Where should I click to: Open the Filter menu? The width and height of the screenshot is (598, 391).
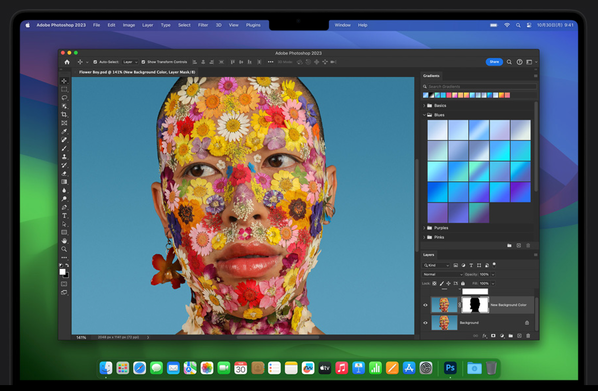point(203,25)
